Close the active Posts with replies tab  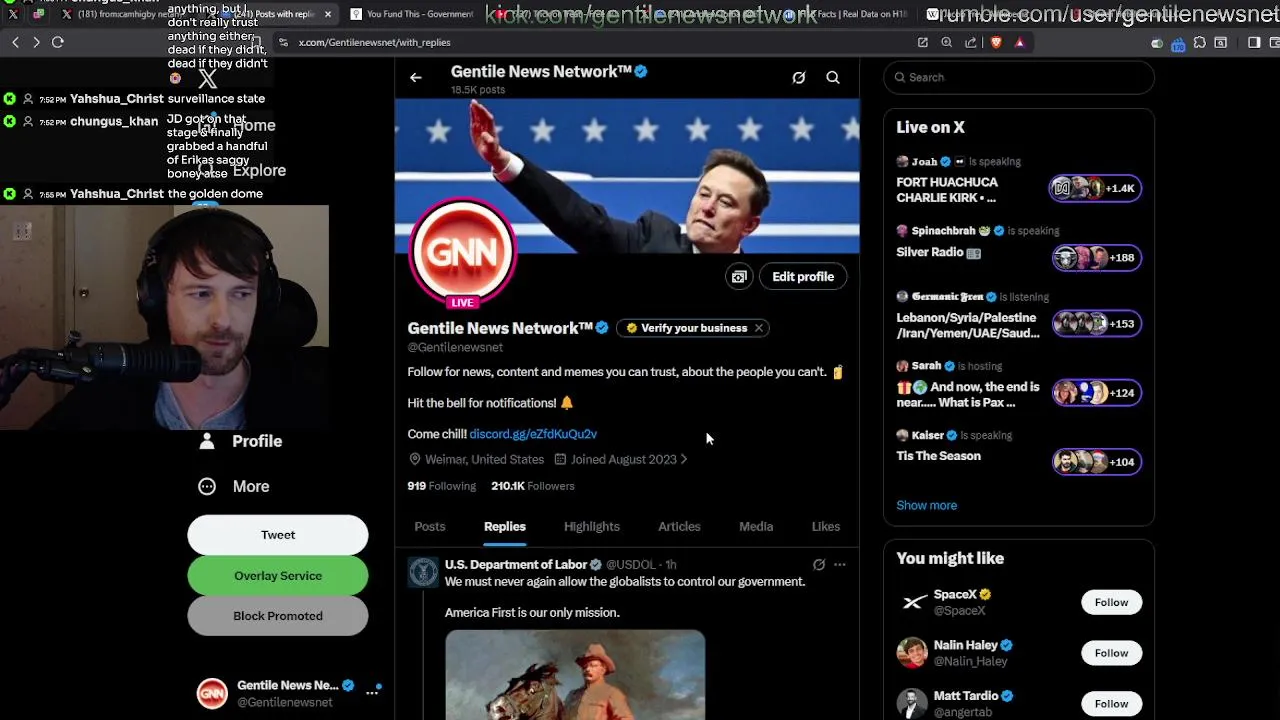coord(327,14)
